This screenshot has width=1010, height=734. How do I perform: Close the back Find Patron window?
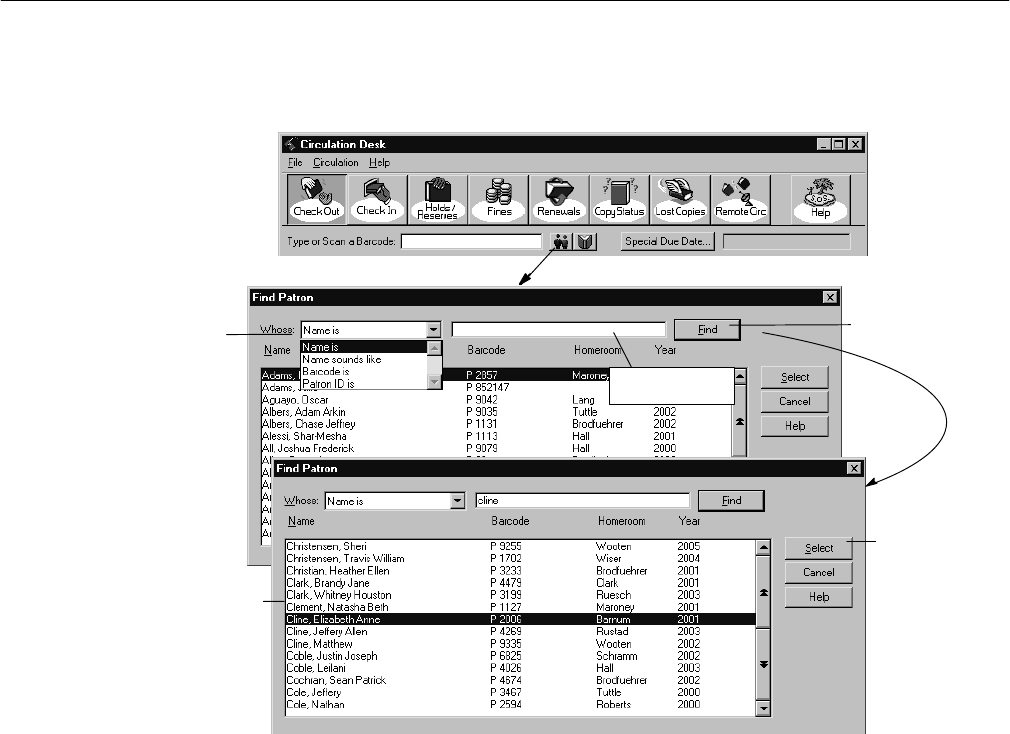point(830,297)
